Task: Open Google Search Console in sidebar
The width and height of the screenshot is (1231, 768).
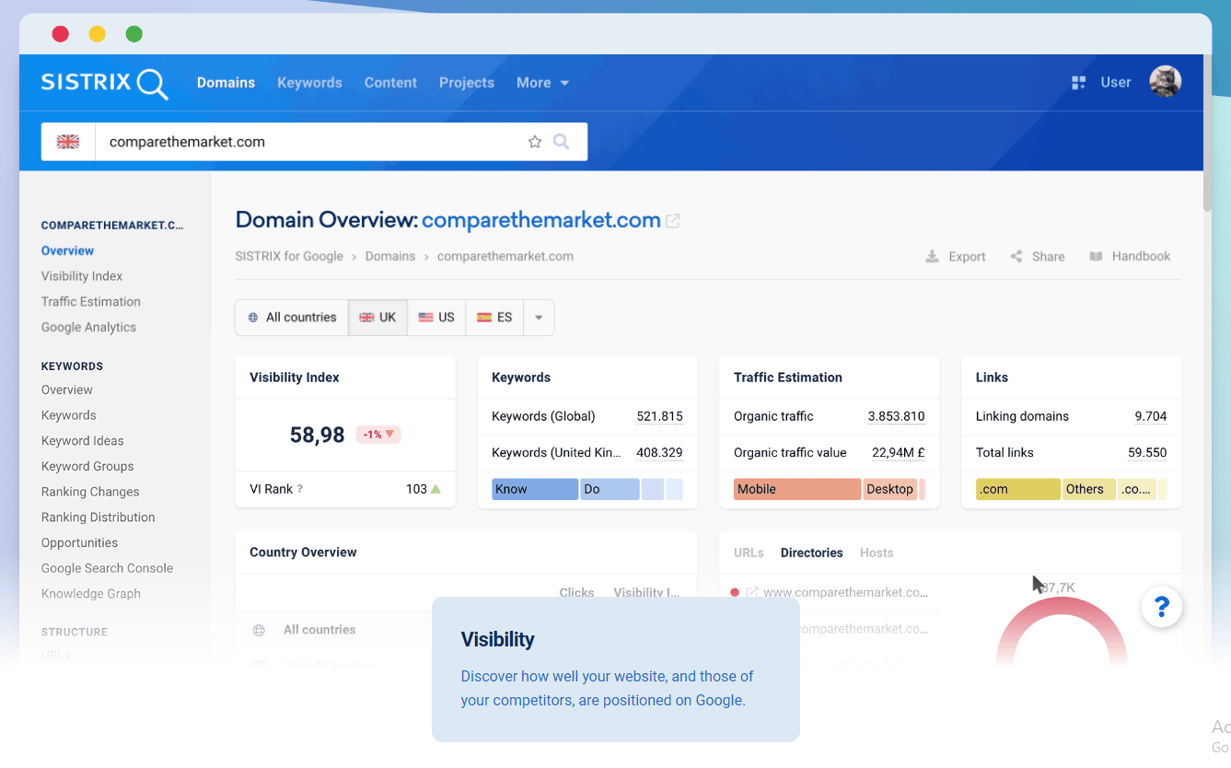Action: pos(107,569)
